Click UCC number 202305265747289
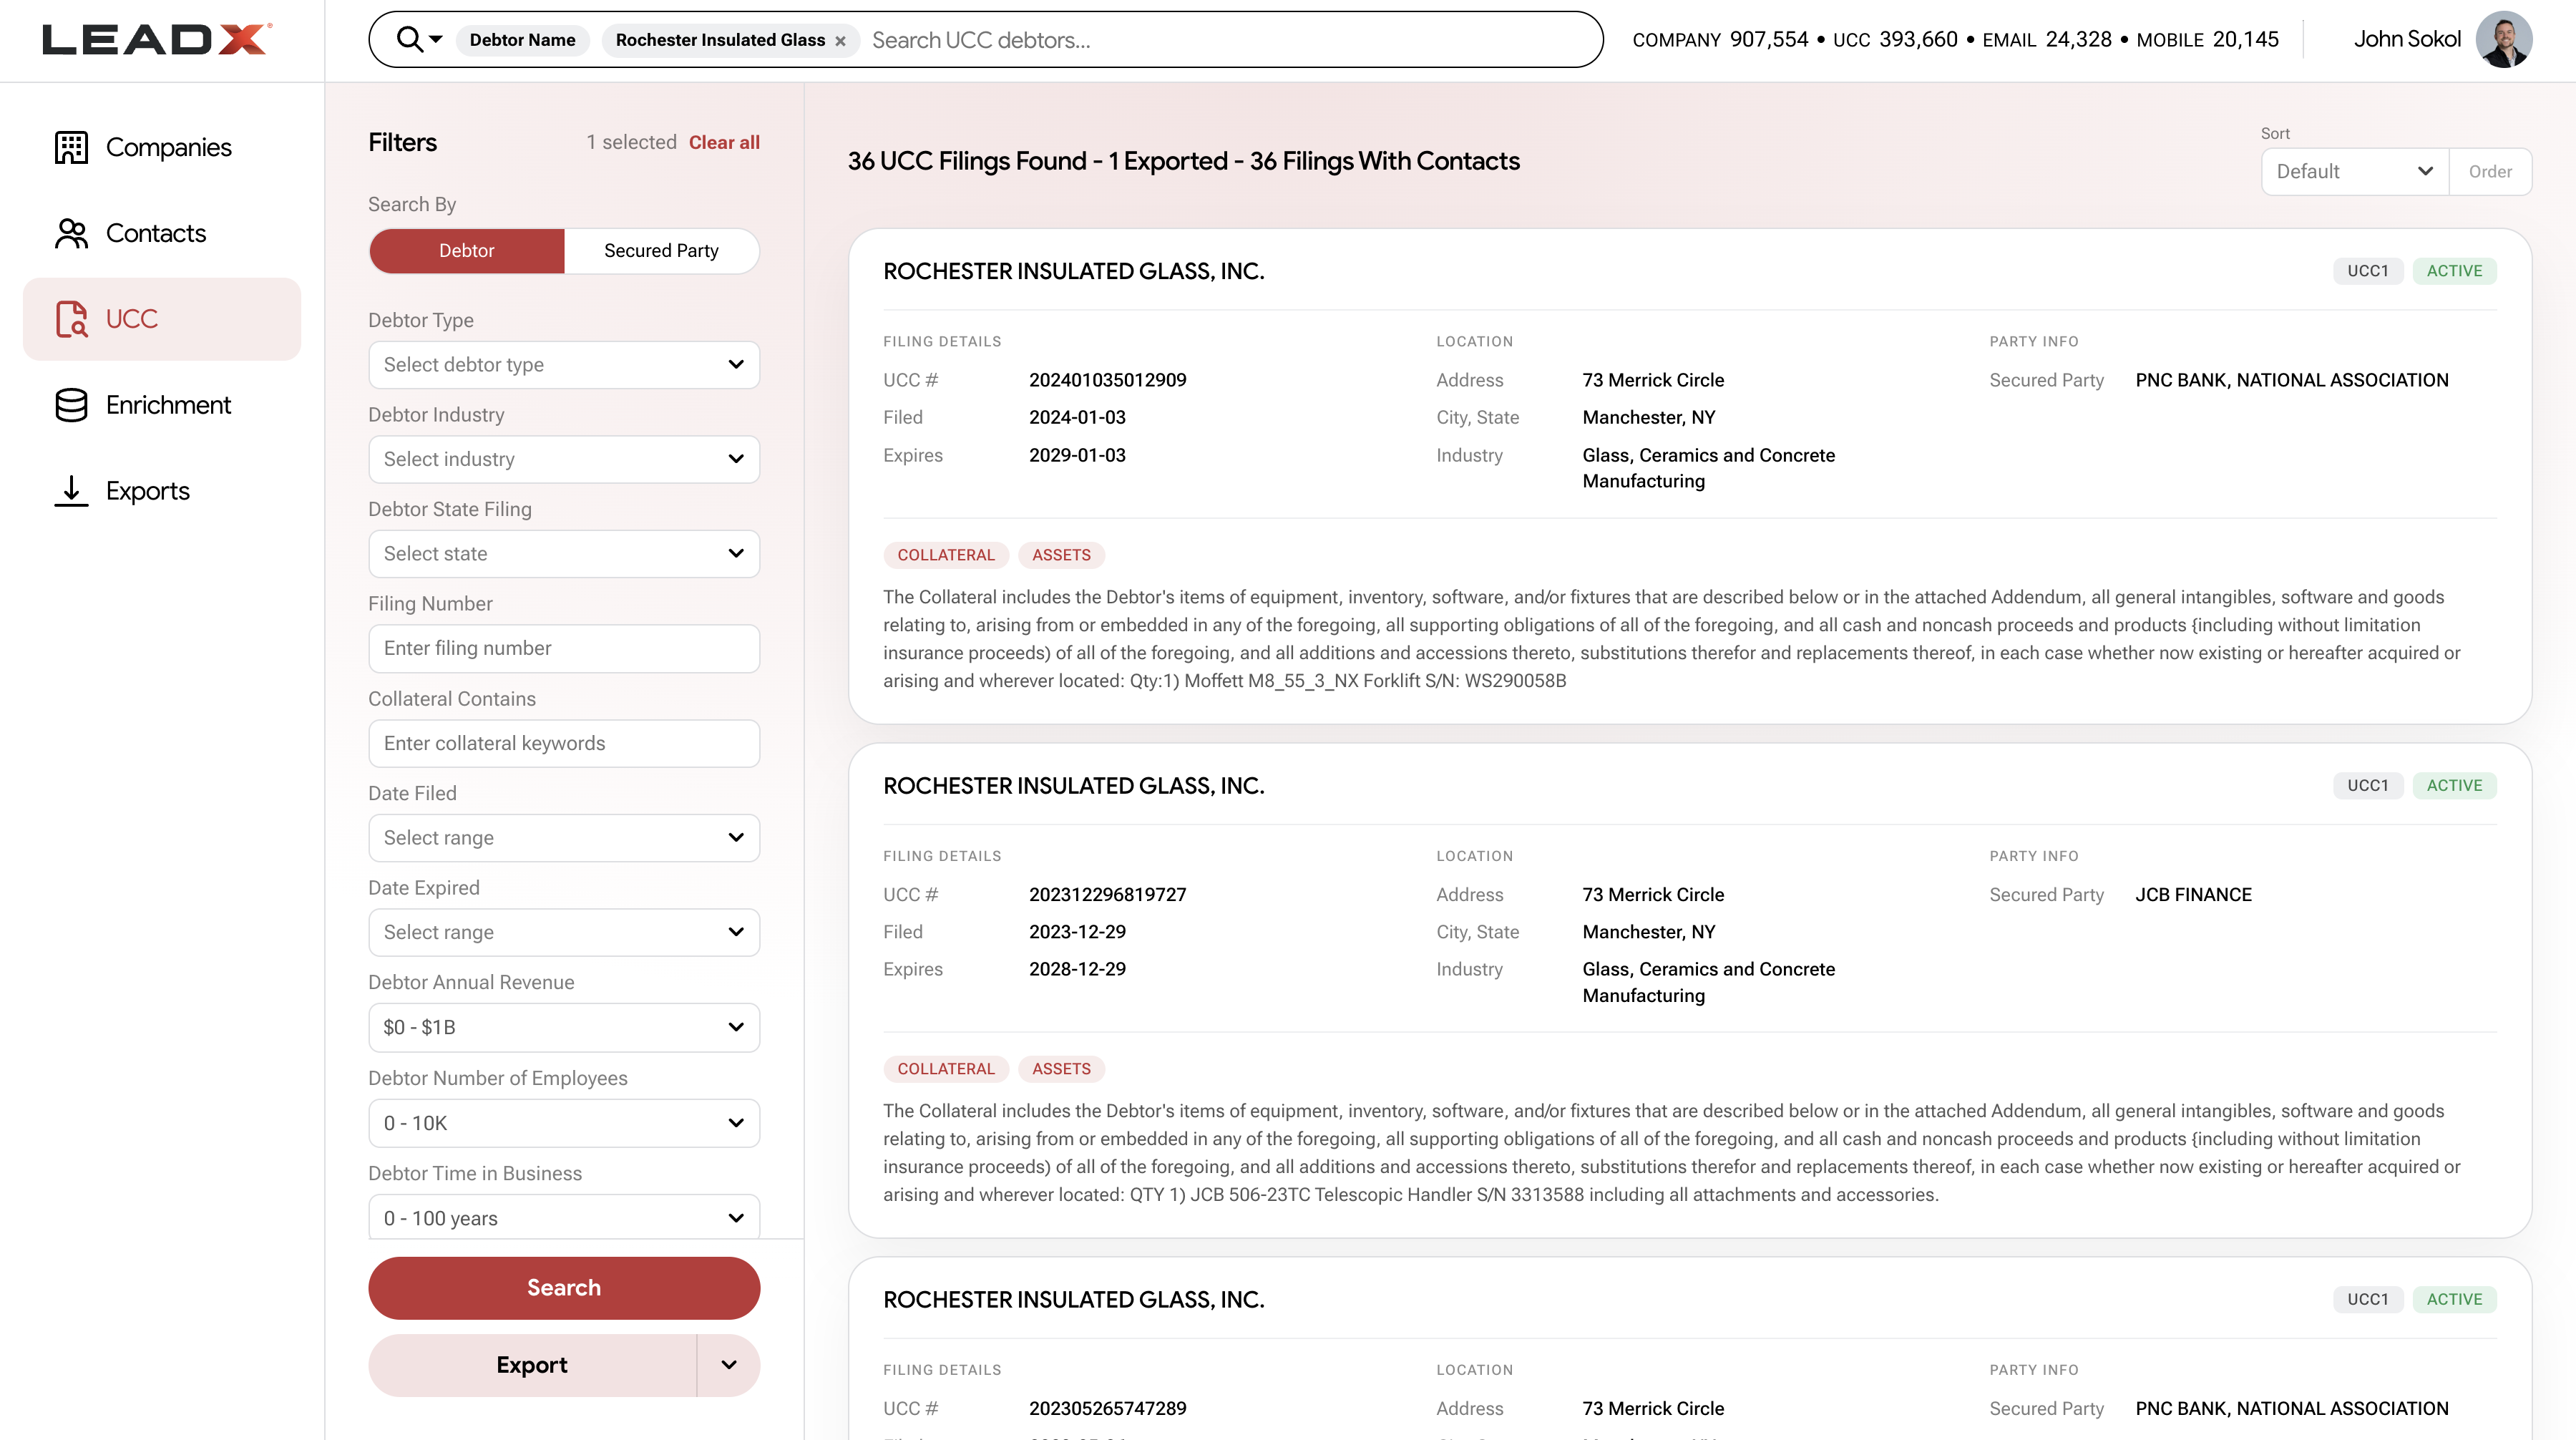 coord(1108,1409)
